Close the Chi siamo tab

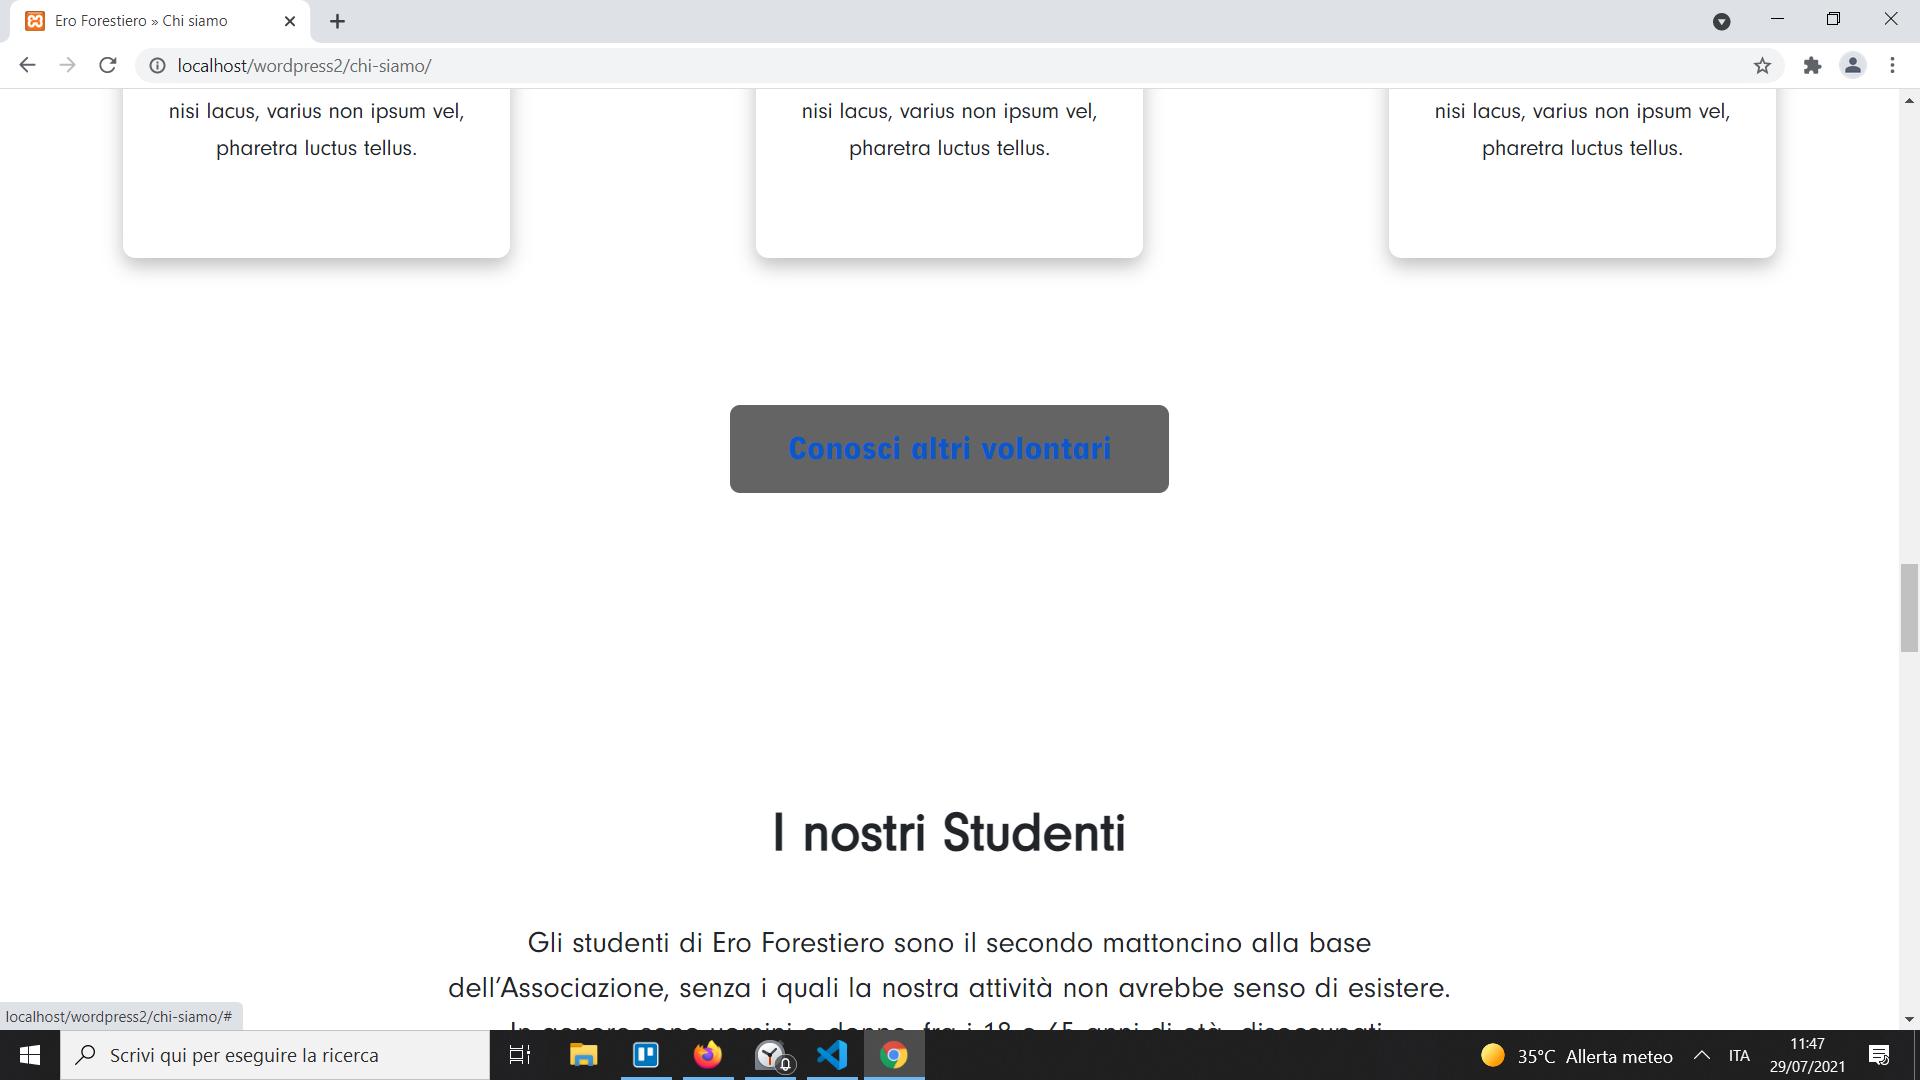coord(290,21)
